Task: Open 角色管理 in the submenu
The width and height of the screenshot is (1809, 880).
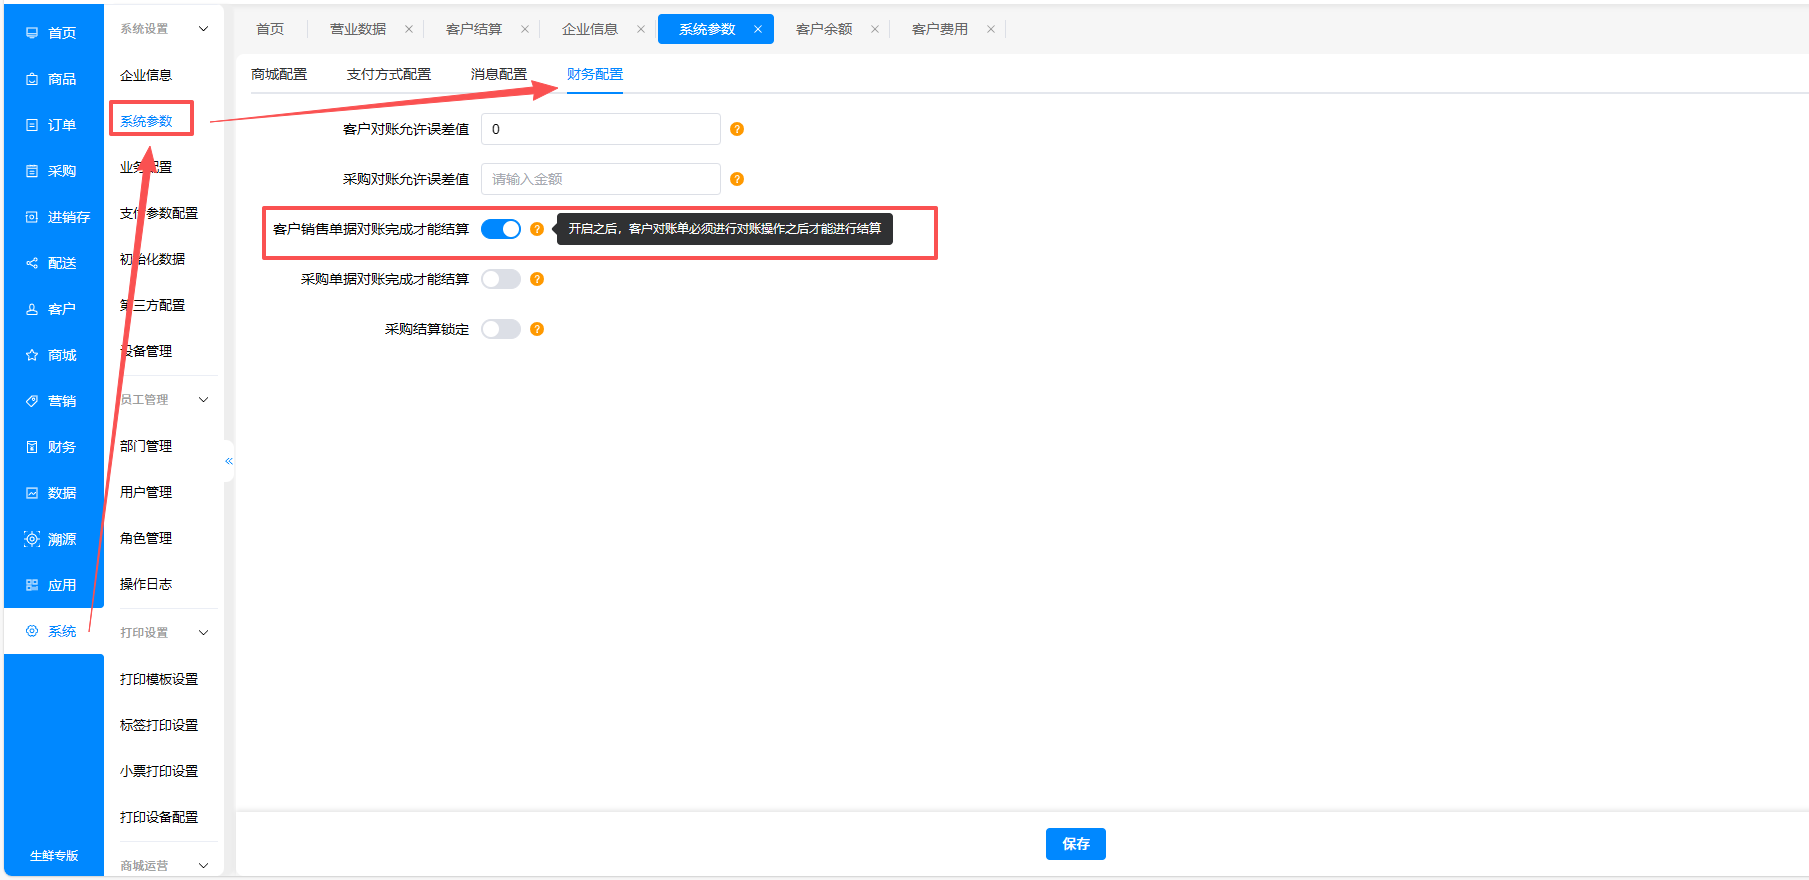Action: [x=146, y=538]
